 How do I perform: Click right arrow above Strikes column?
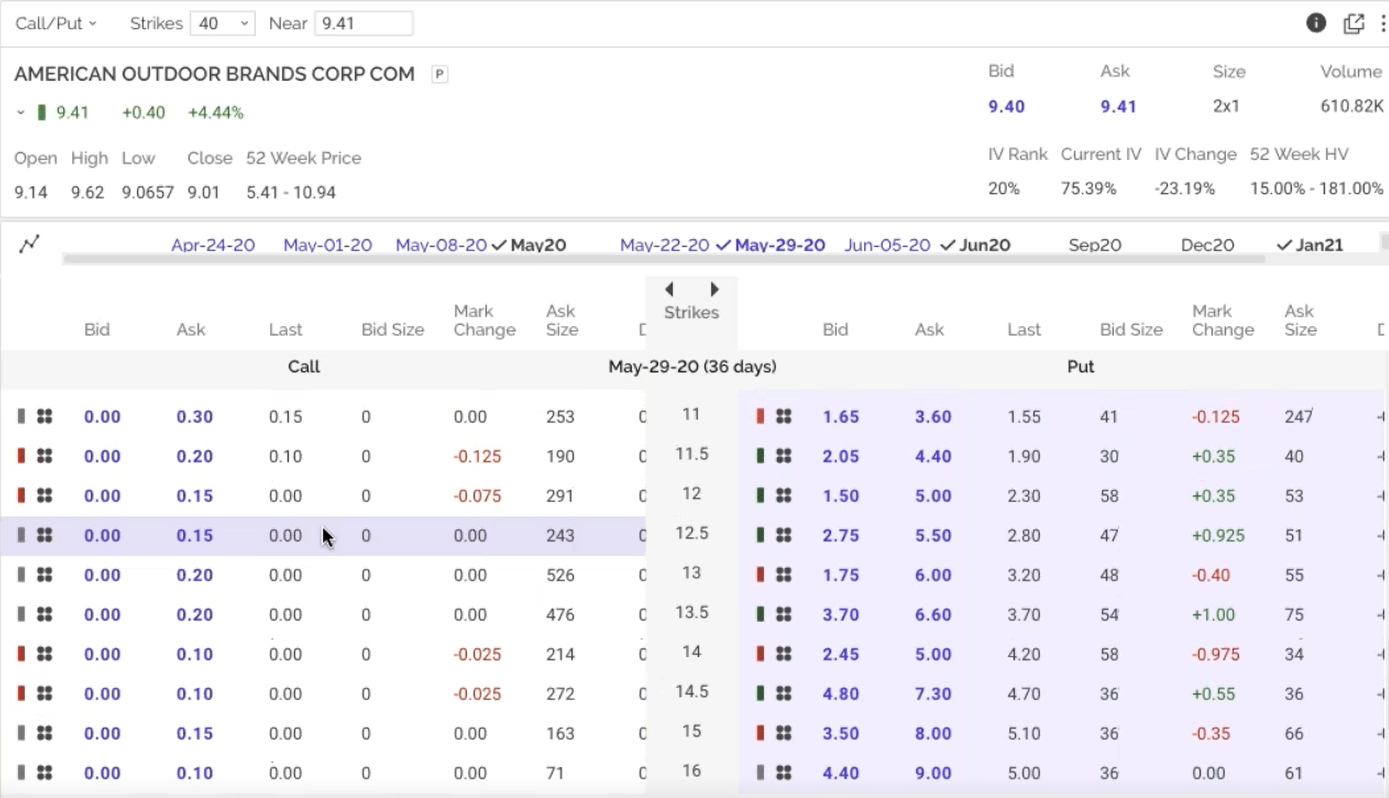tap(714, 289)
